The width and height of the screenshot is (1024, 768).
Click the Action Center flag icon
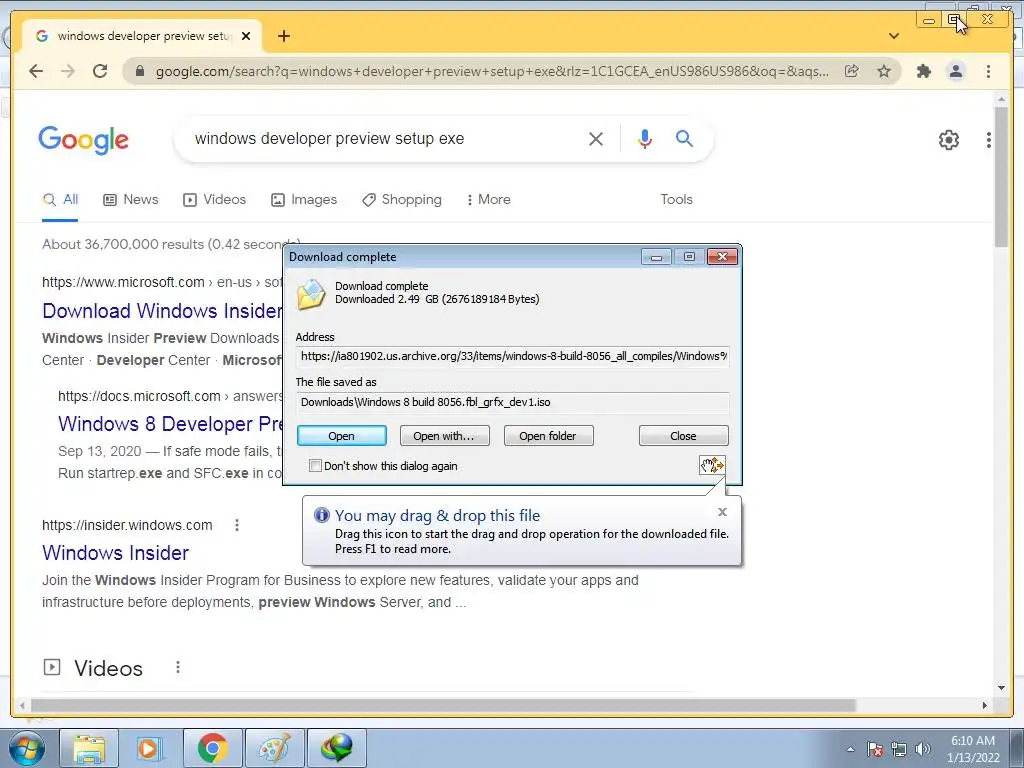pos(875,750)
